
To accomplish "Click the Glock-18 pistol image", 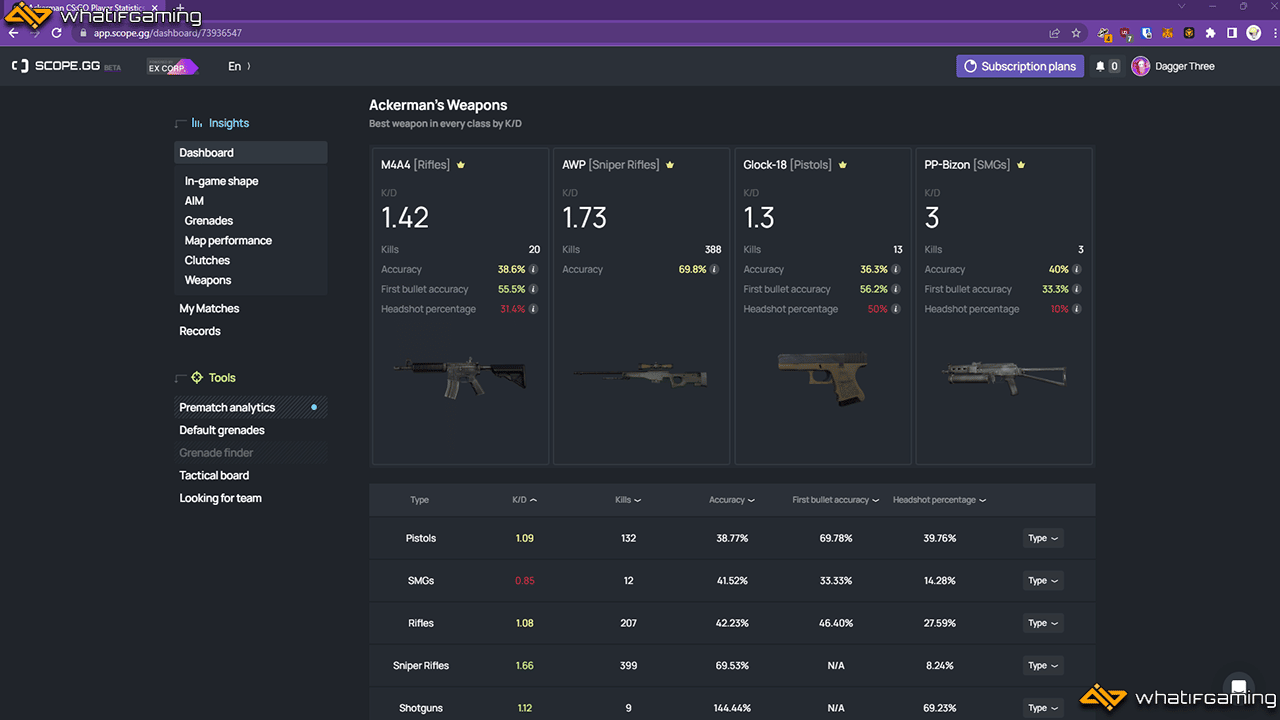I will click(823, 378).
